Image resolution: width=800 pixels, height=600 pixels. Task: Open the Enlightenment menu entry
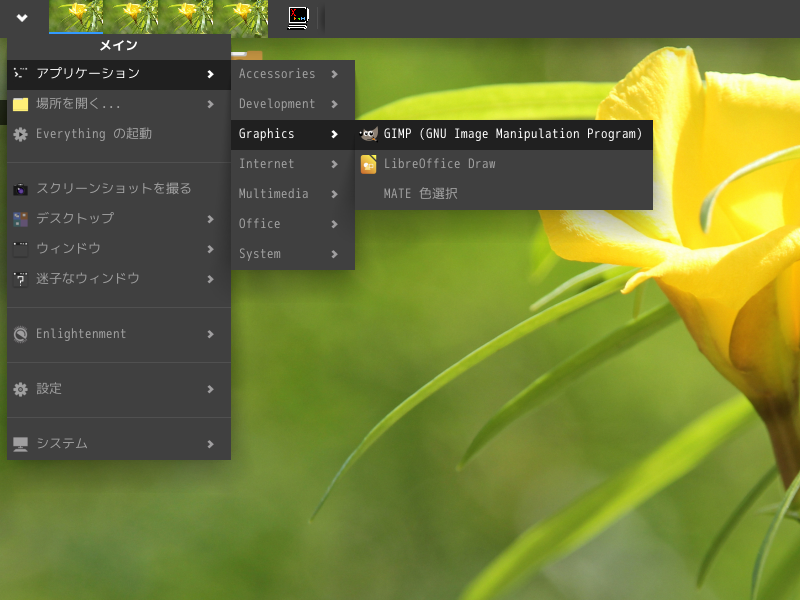(119, 334)
